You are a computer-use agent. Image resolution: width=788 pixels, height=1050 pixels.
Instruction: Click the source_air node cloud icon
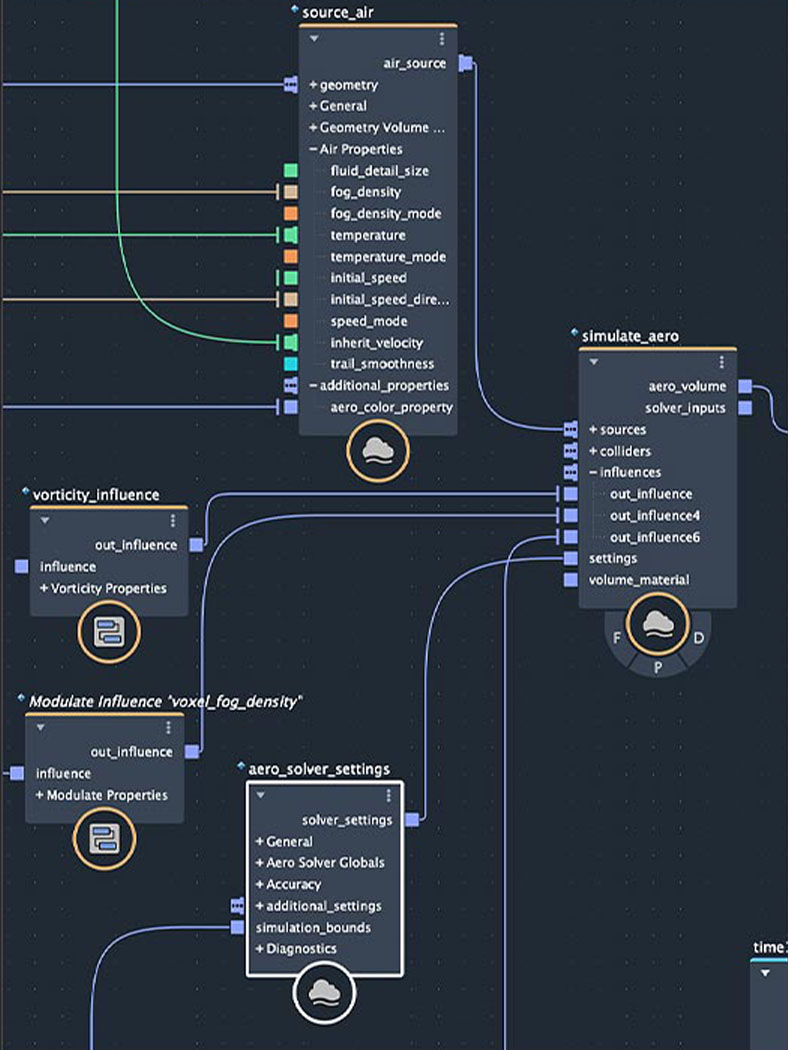[378, 451]
